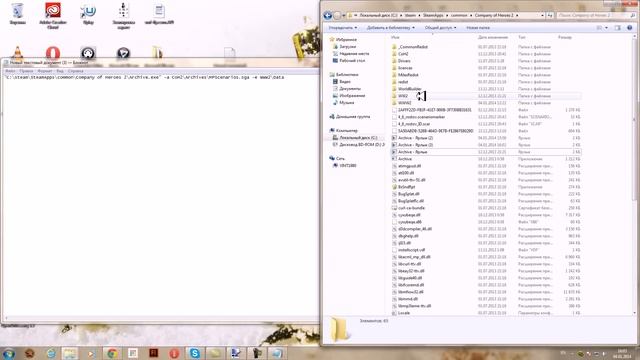Open Internet Explorer from the taskbar

click(x=51, y=353)
